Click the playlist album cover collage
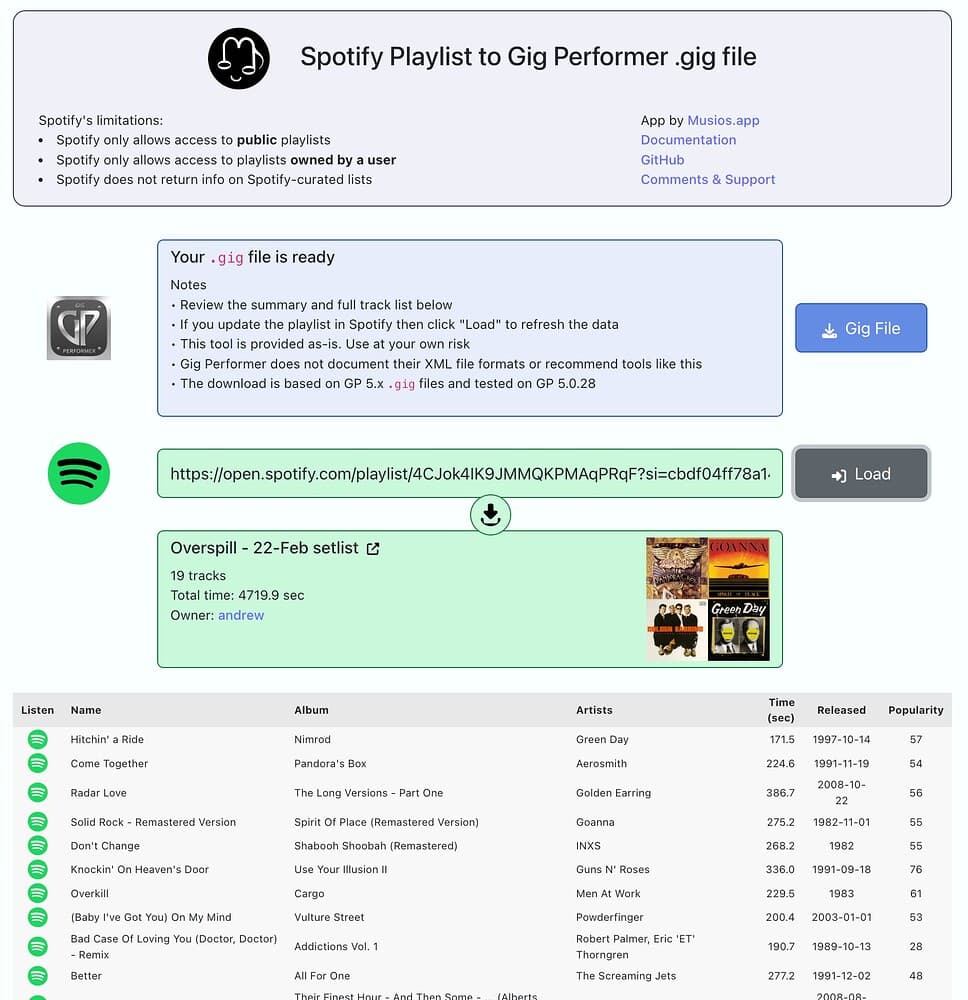The width and height of the screenshot is (968, 1000). click(x=708, y=599)
